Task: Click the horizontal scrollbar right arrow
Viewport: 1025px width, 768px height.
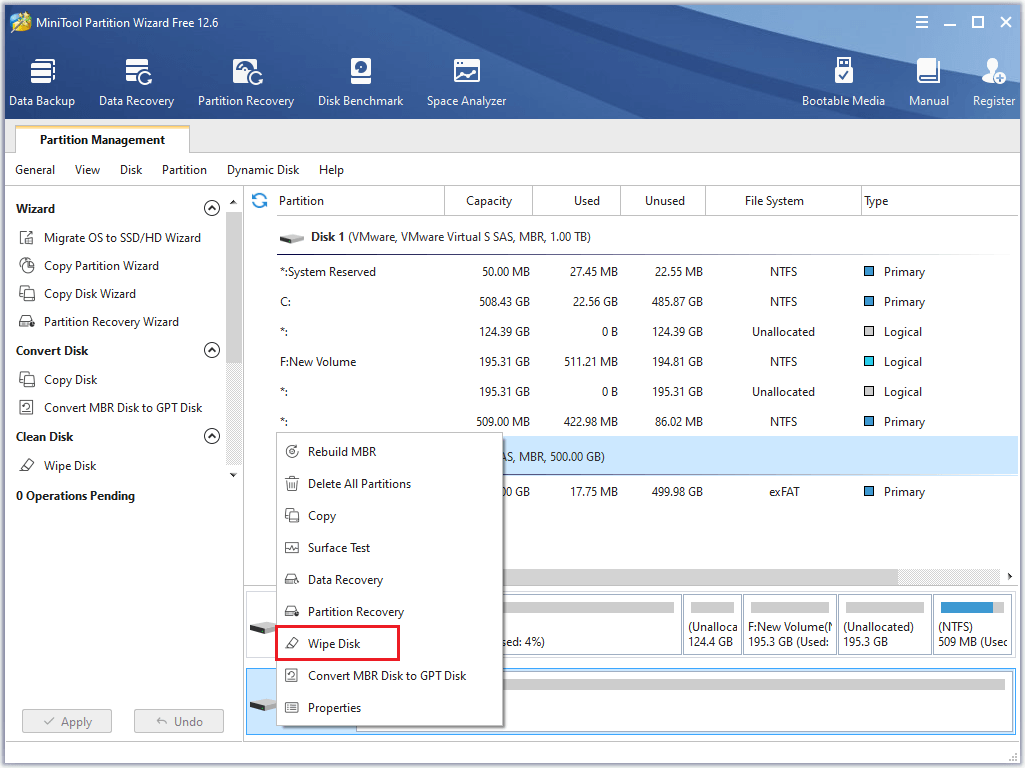Action: coord(1010,576)
